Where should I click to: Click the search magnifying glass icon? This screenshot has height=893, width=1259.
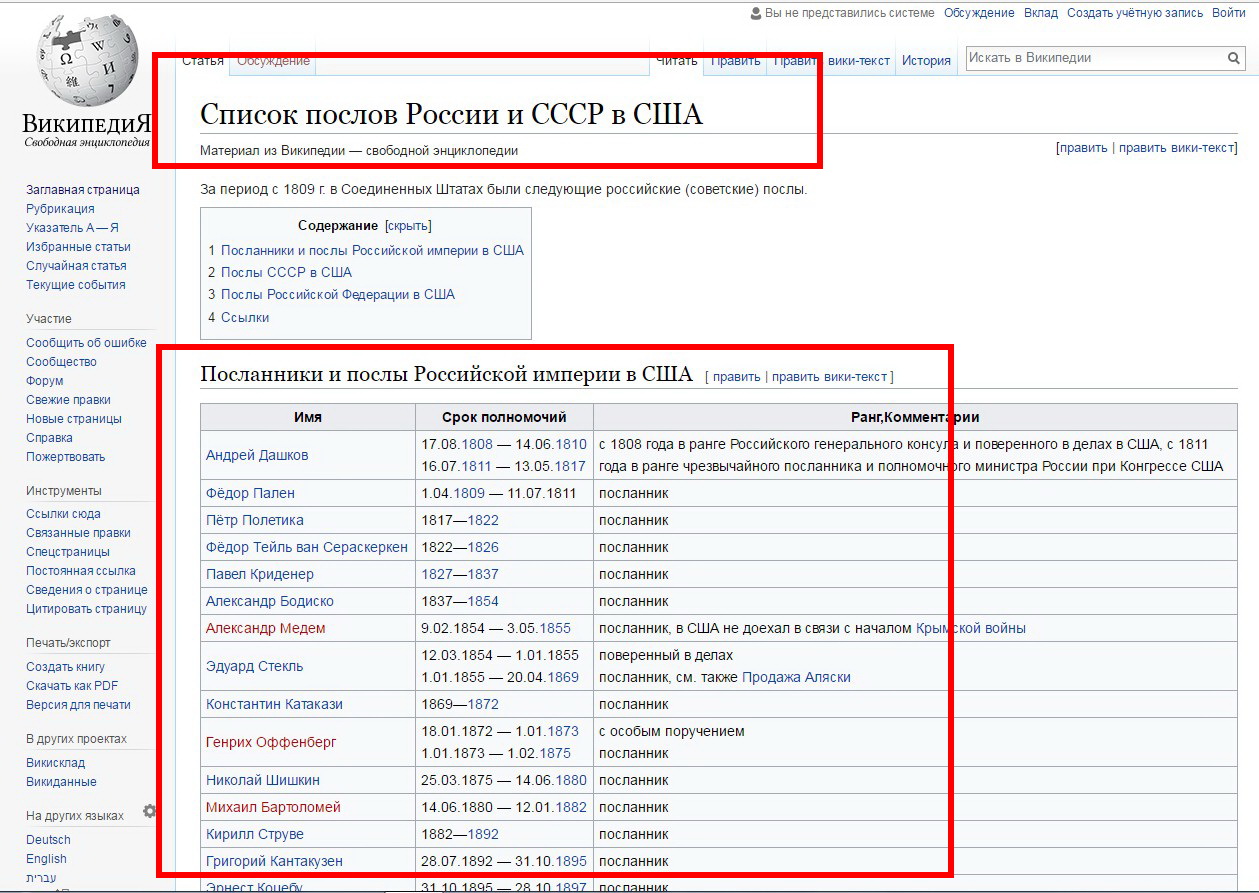pos(1233,58)
